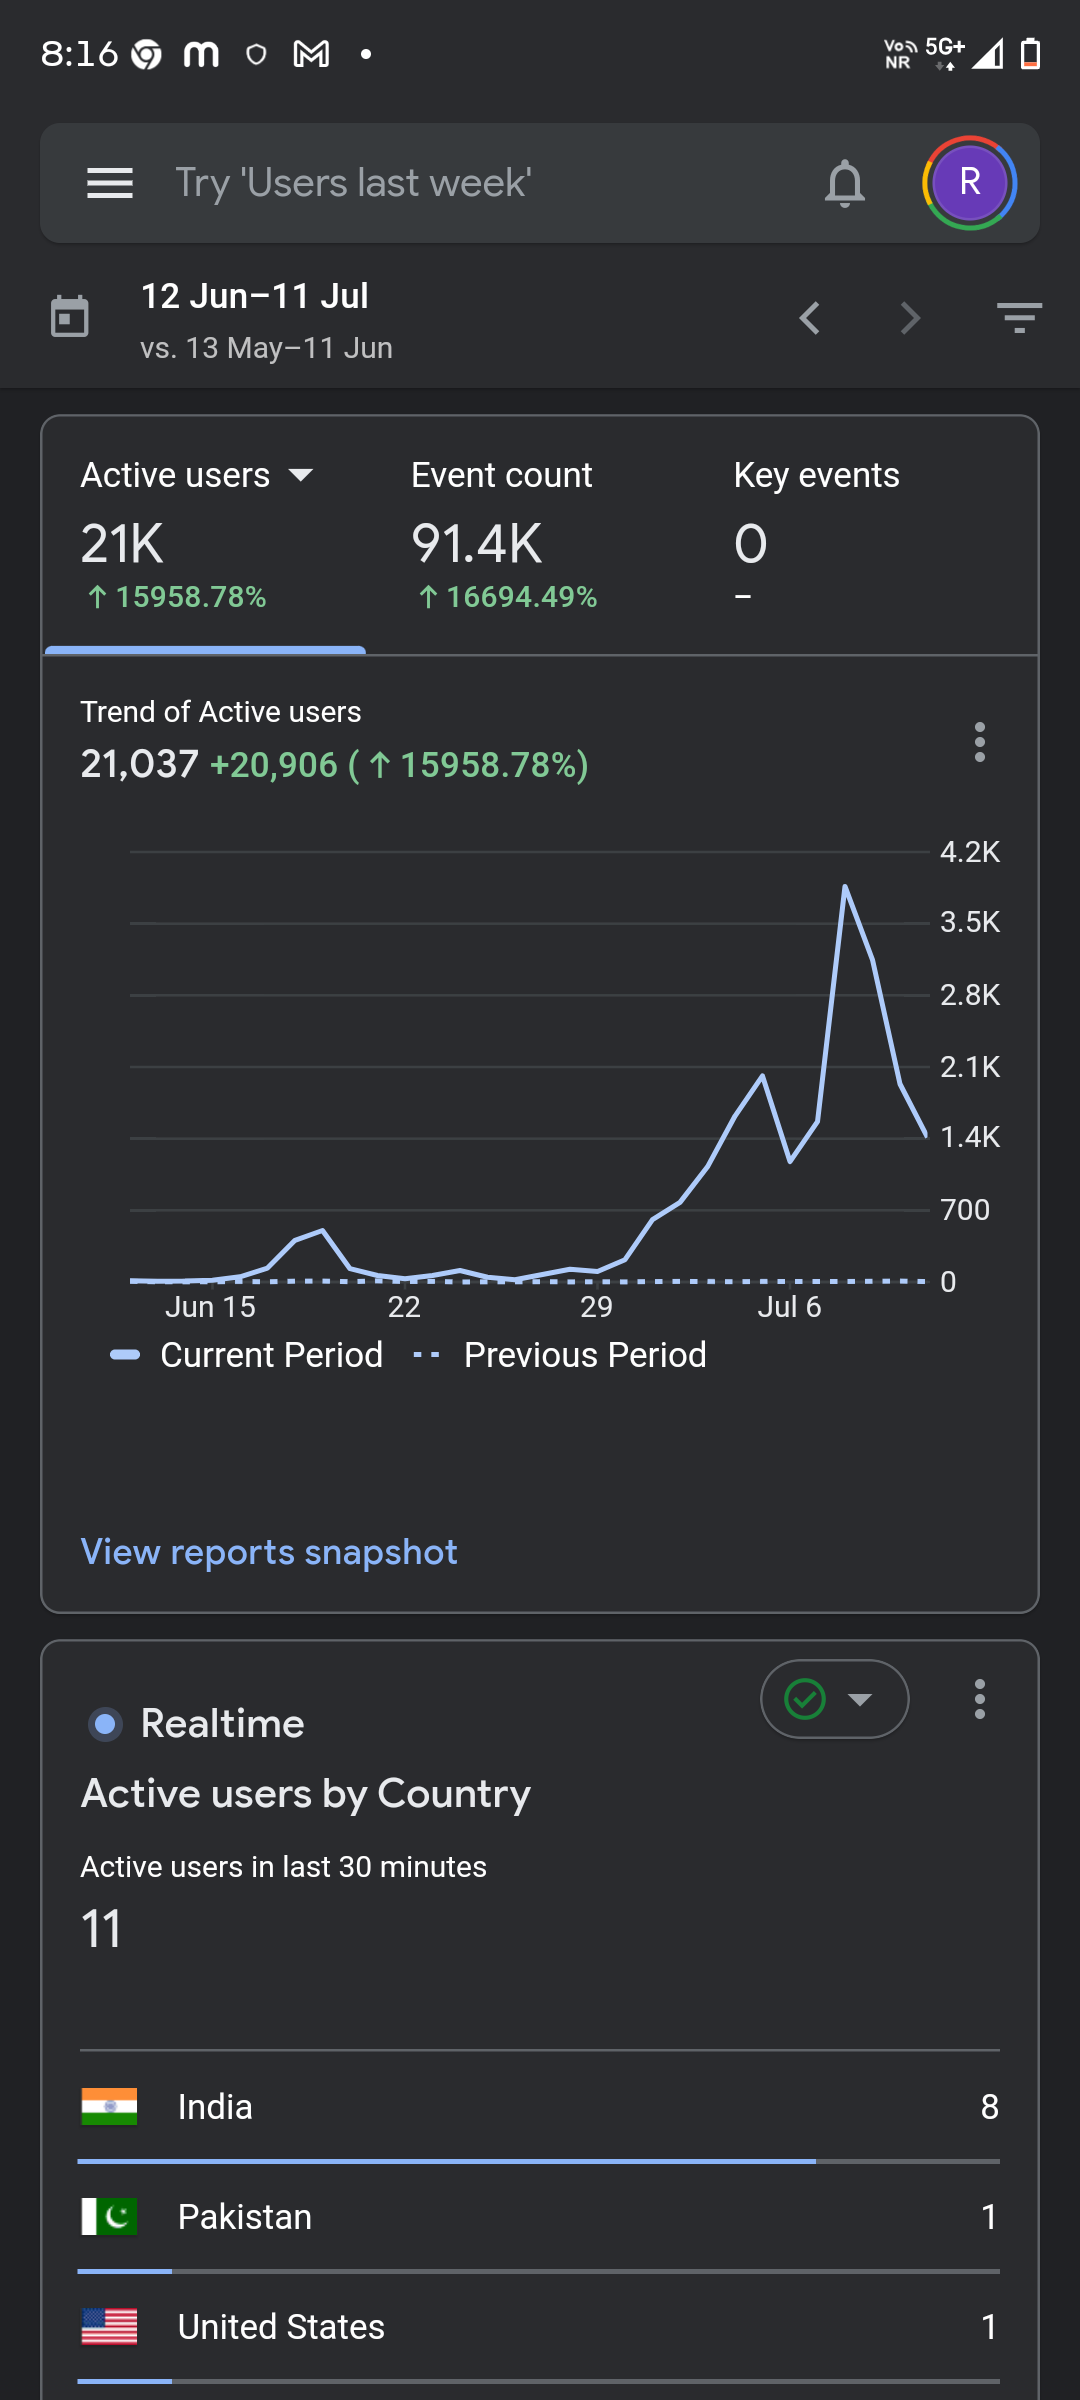Tap the calendar date range icon
Screen dimensions: 1080x2400
click(x=70, y=317)
